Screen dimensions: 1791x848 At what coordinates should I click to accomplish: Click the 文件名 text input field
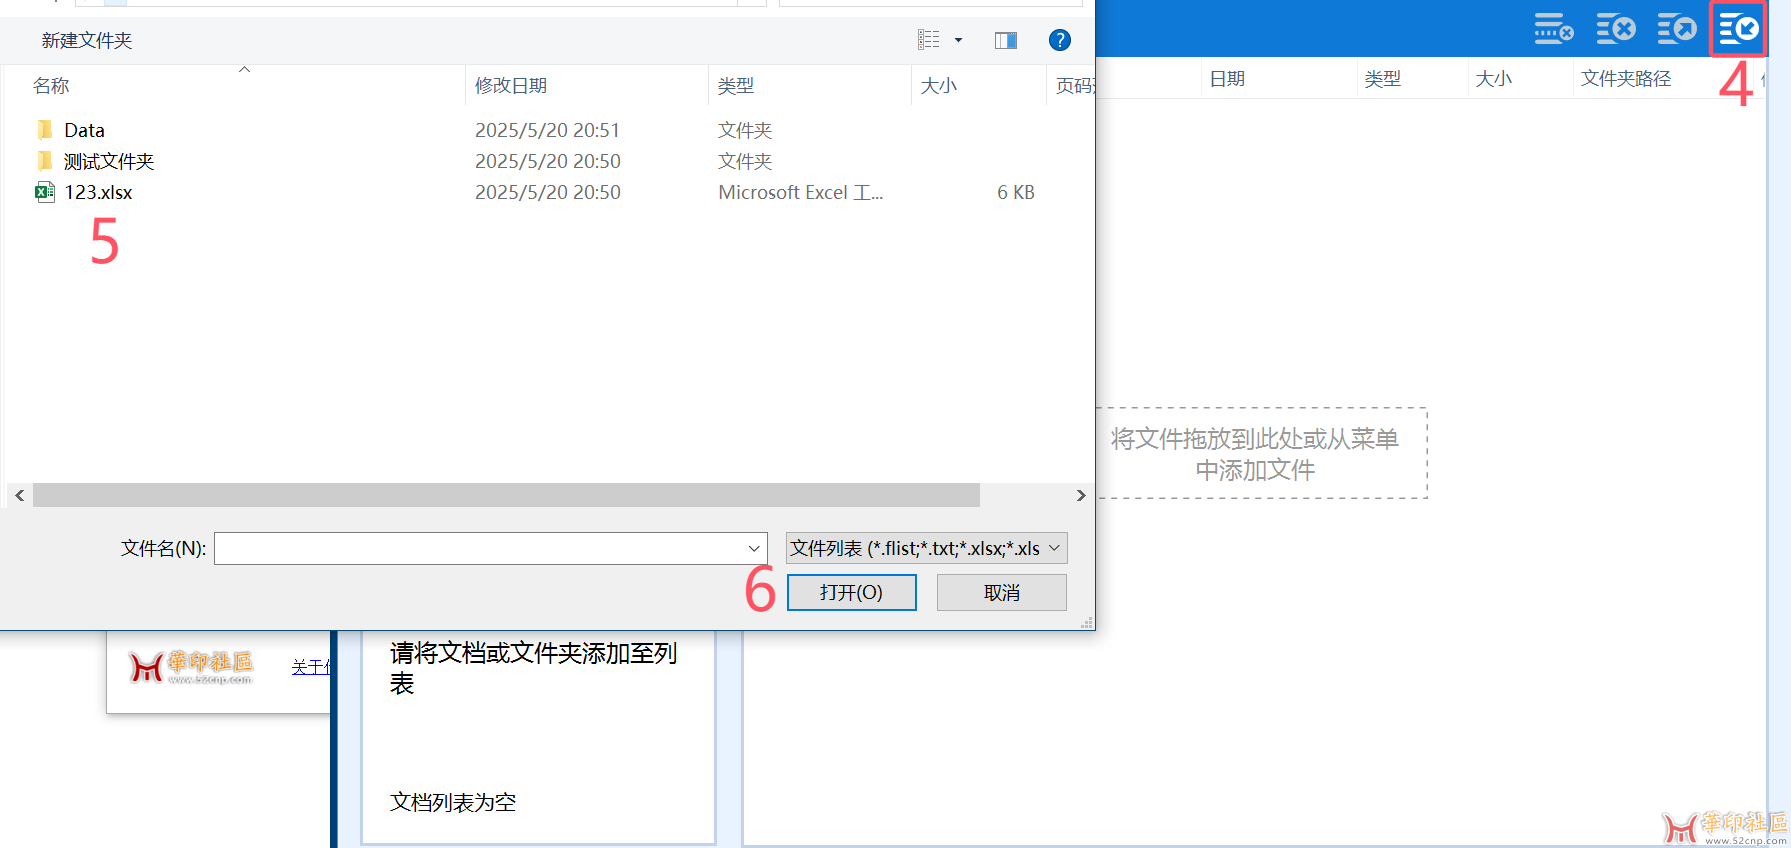pos(480,548)
